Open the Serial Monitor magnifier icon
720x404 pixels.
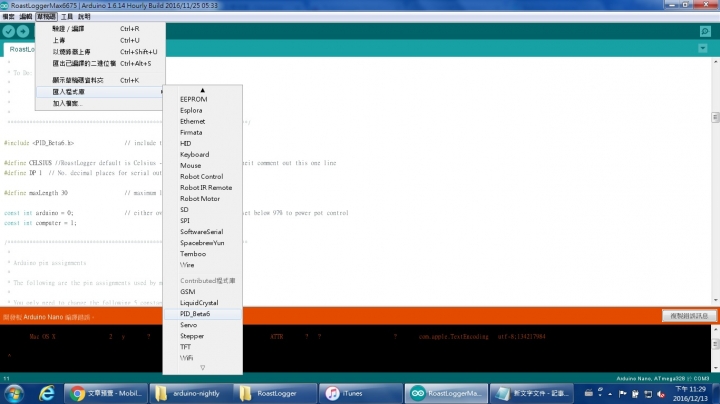[705, 31]
